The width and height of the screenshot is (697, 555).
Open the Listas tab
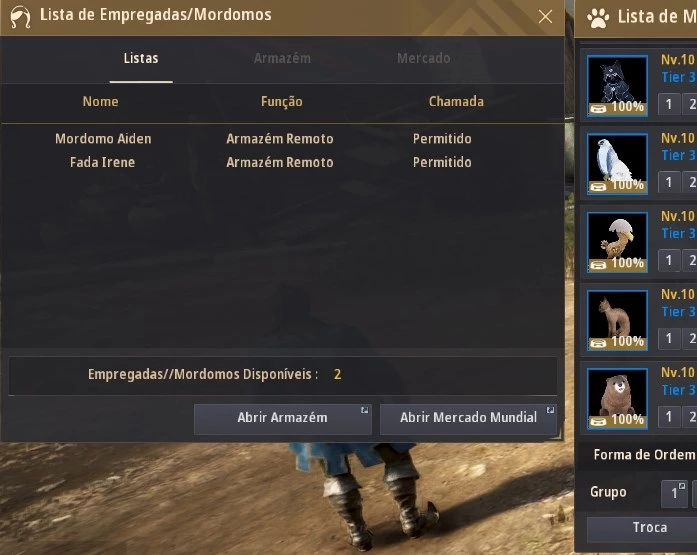point(141,58)
